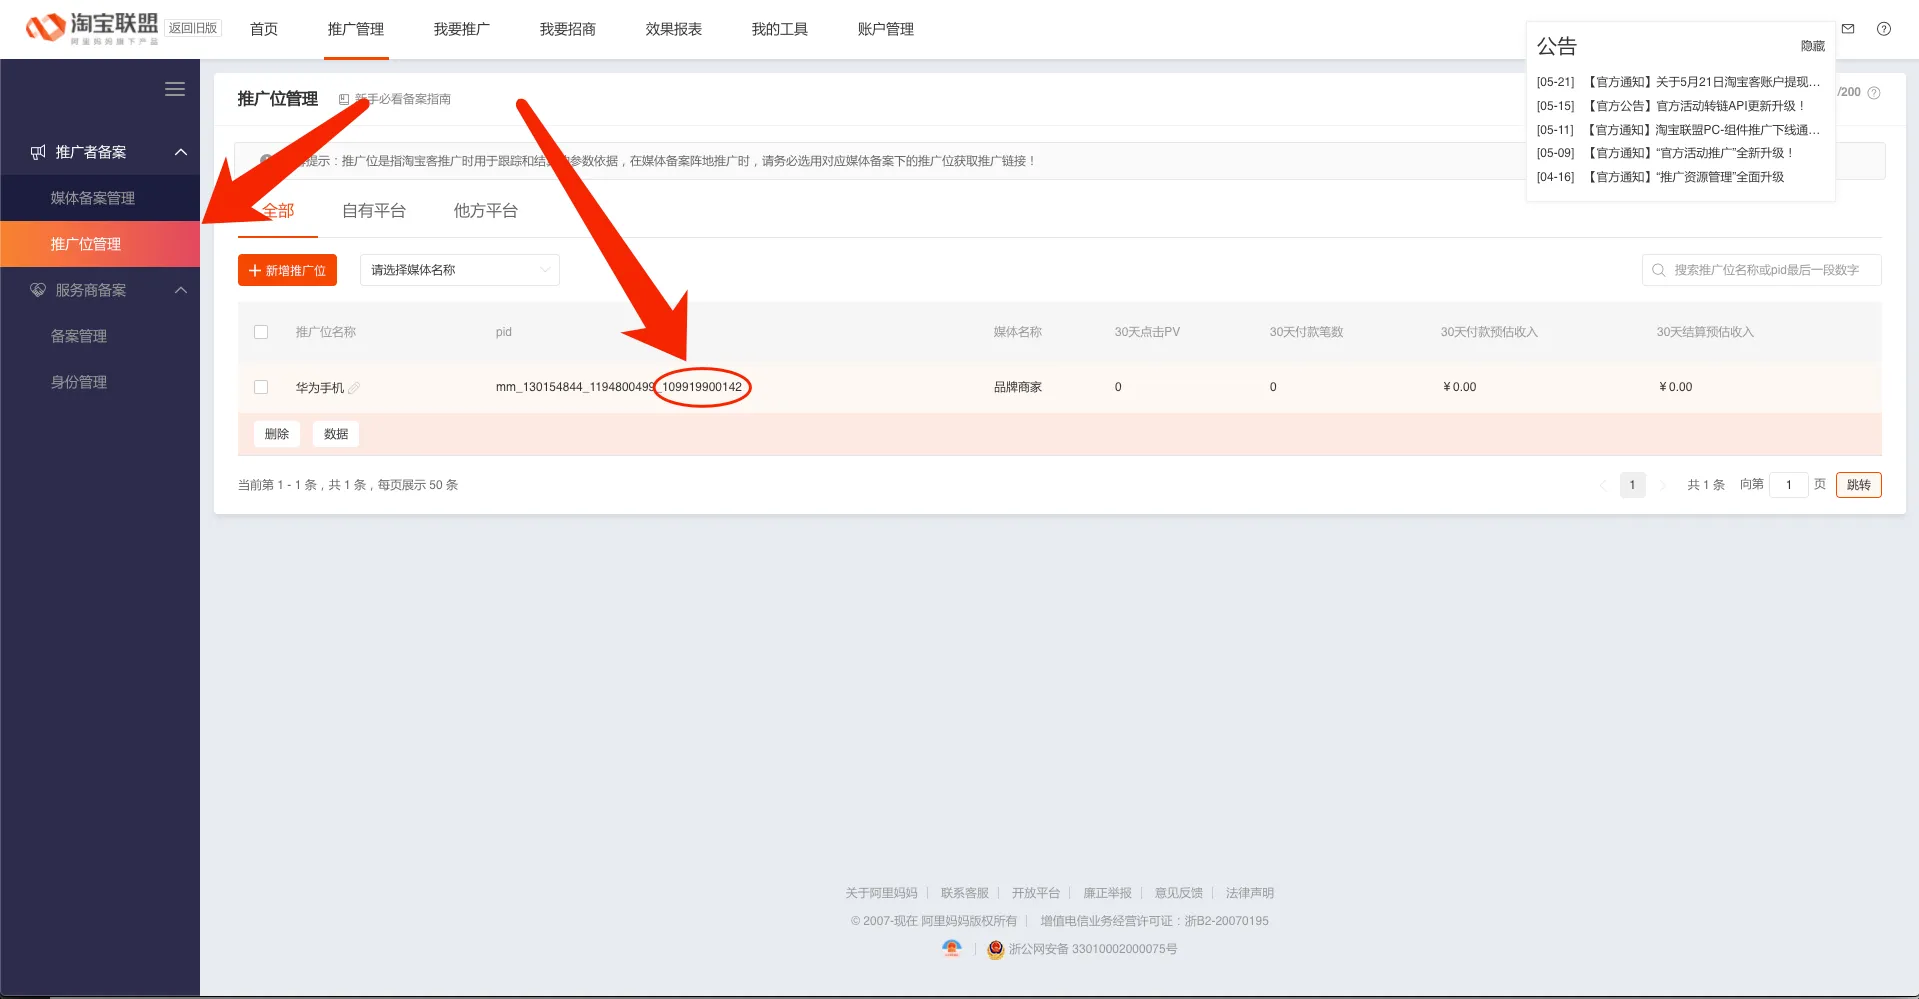Open the 04-16 推广资源管理 announcement
This screenshot has width=1919, height=999.
pyautogui.click(x=1661, y=177)
